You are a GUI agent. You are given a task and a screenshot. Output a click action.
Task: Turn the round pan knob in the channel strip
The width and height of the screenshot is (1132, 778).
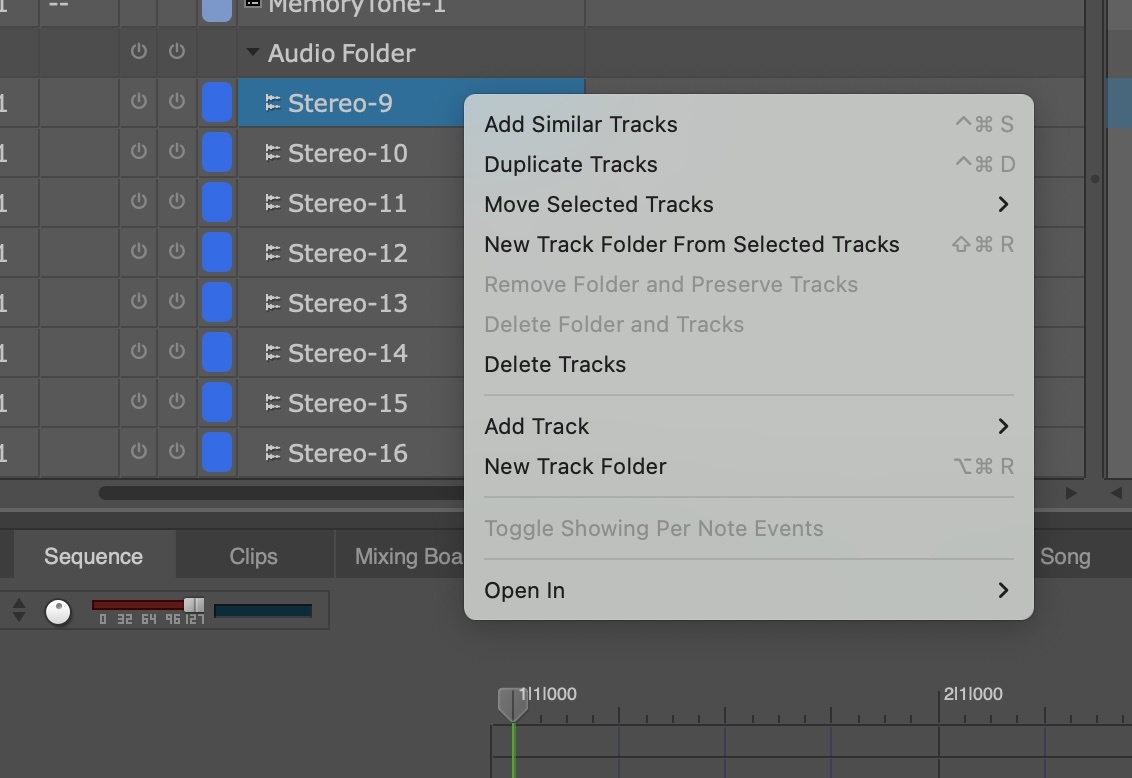58,612
